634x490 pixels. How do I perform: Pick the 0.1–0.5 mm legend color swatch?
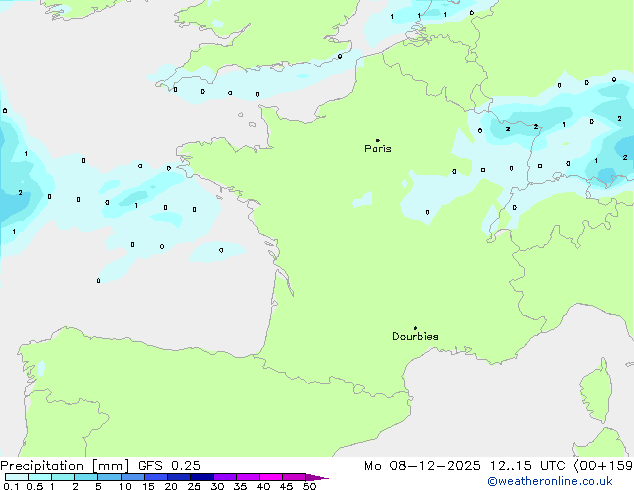pyautogui.click(x=17, y=477)
